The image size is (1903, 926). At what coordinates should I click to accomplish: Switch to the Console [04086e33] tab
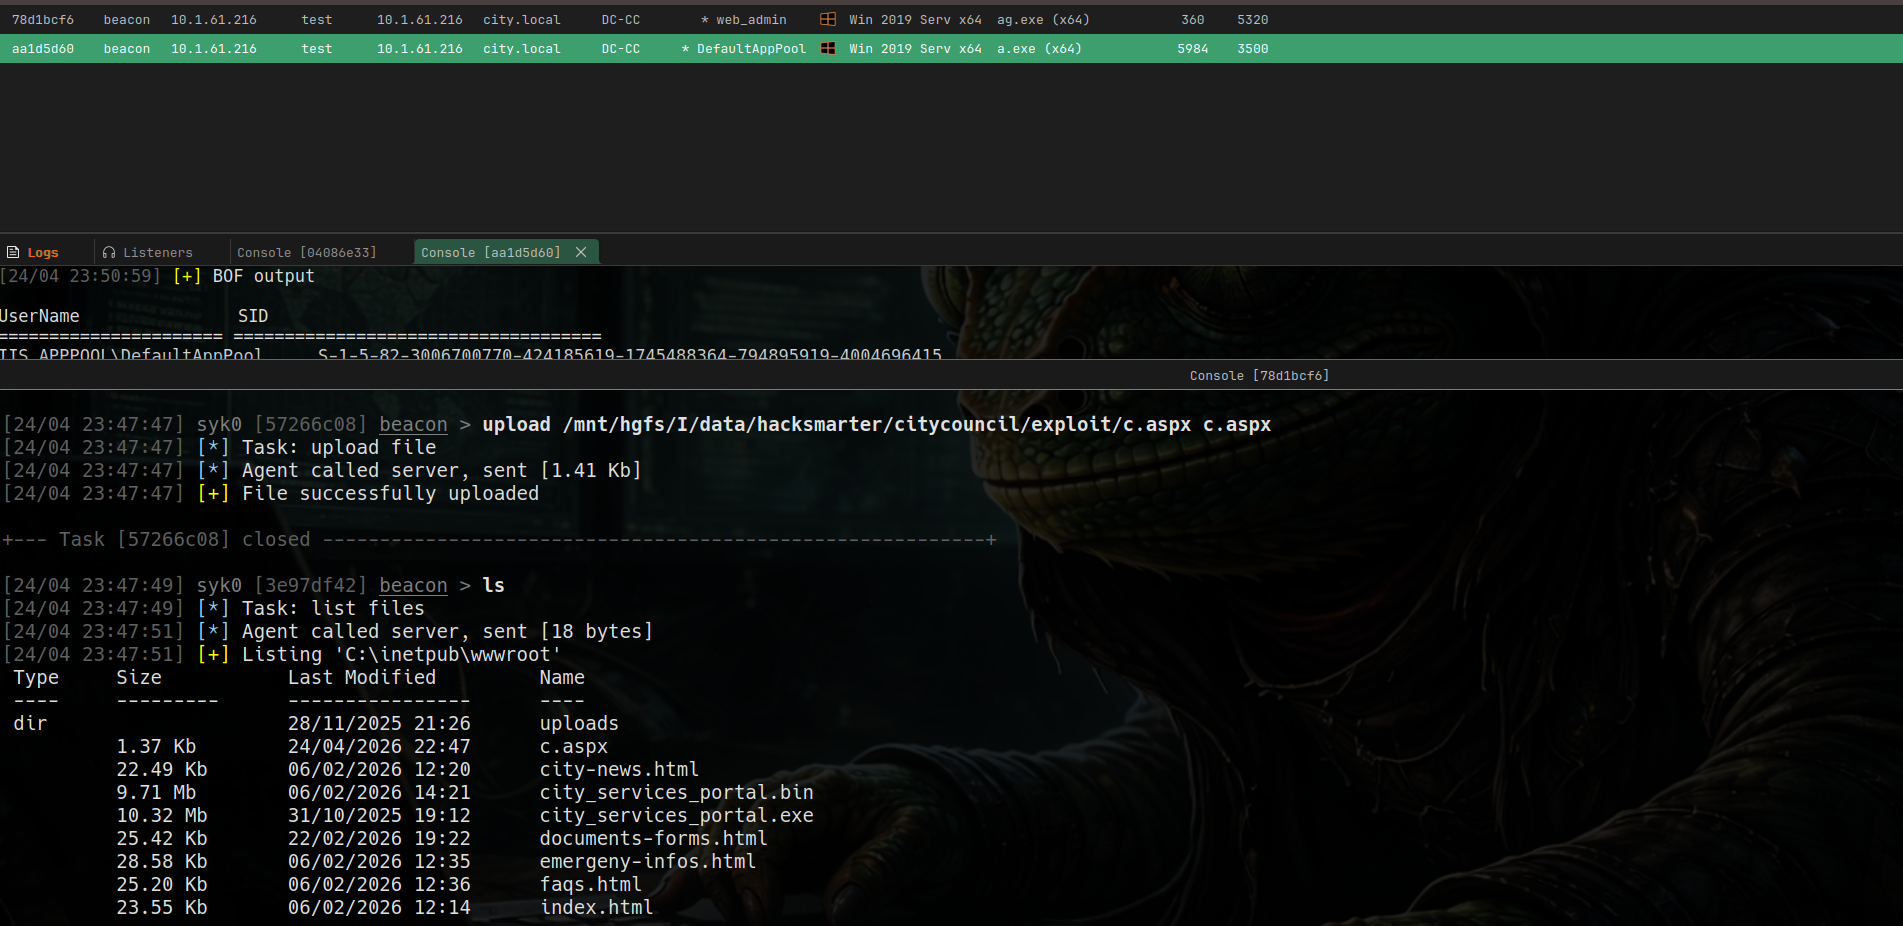click(x=307, y=252)
